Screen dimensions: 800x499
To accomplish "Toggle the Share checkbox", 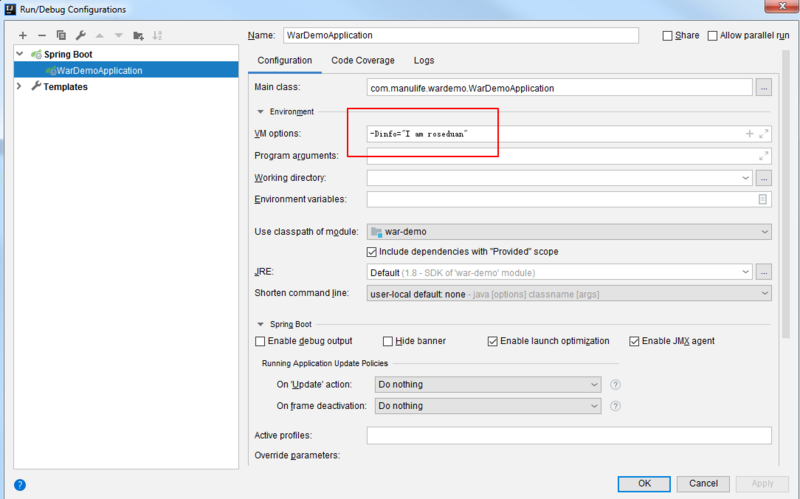I will tap(667, 36).
